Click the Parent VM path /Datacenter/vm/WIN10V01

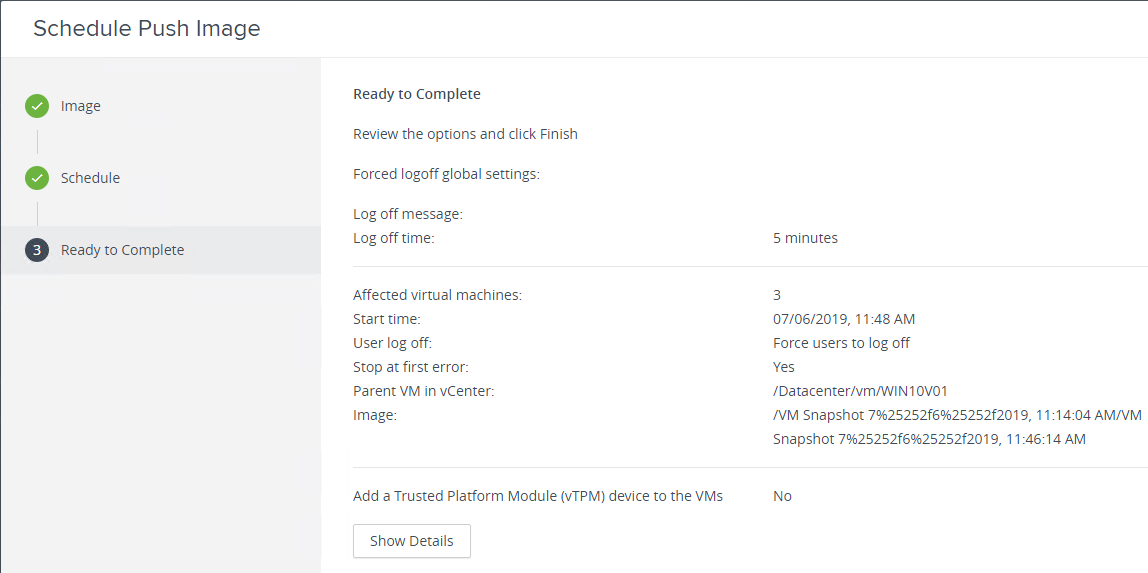pos(861,391)
